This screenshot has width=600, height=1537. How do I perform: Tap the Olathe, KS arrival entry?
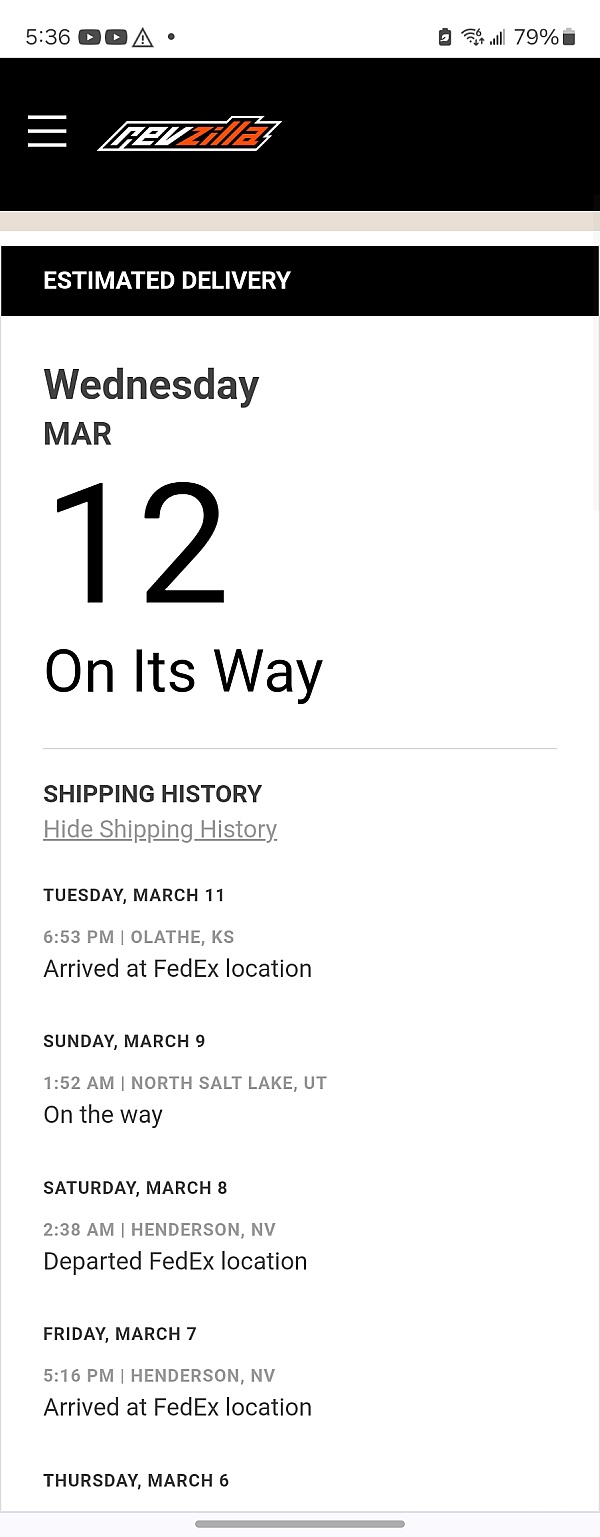tap(178, 953)
